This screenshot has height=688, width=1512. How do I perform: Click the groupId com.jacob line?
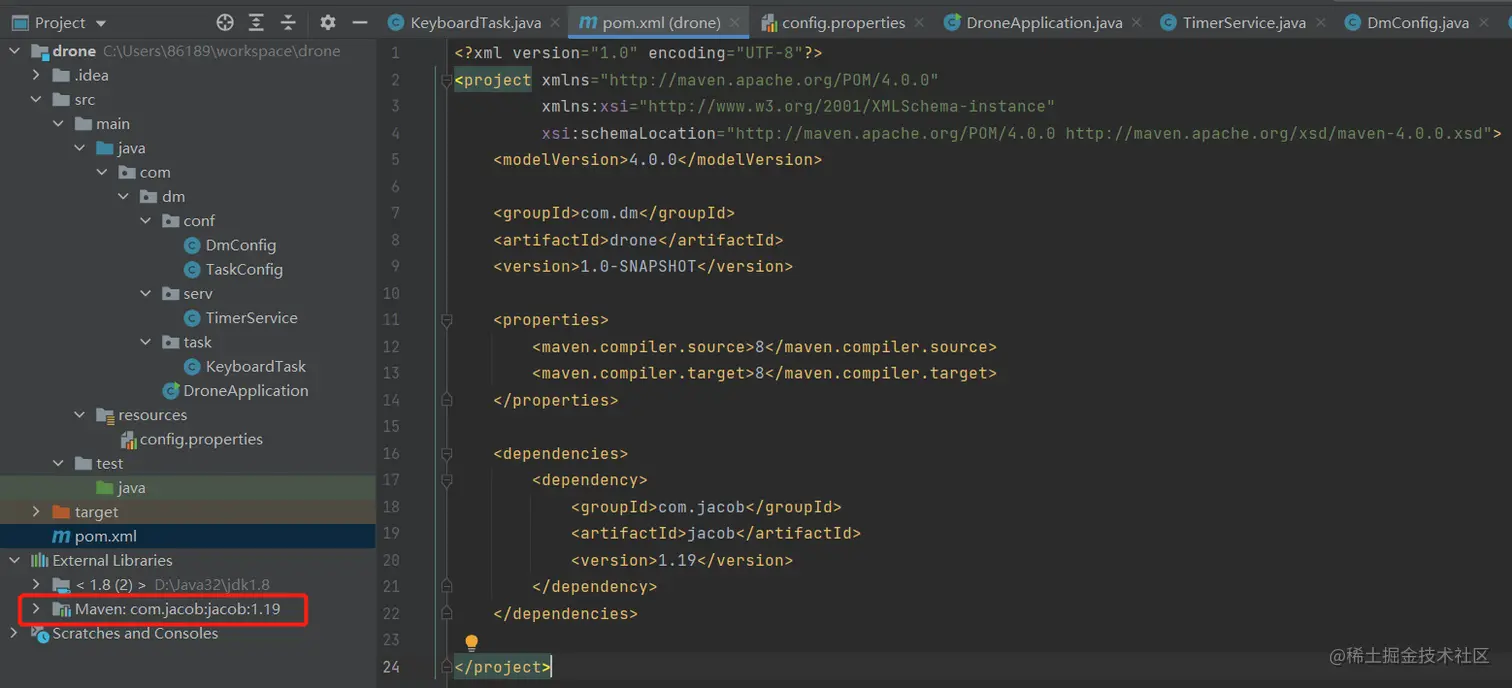(706, 507)
